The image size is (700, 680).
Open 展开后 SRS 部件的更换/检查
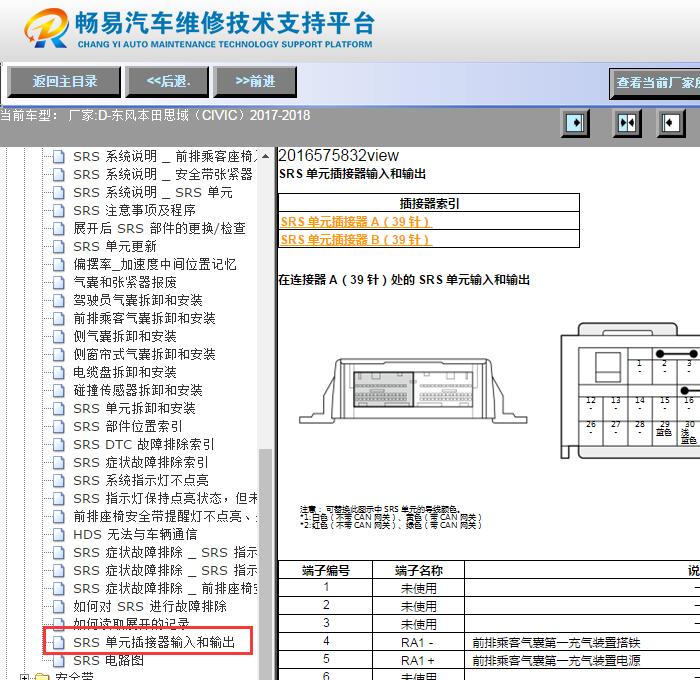pyautogui.click(x=159, y=228)
